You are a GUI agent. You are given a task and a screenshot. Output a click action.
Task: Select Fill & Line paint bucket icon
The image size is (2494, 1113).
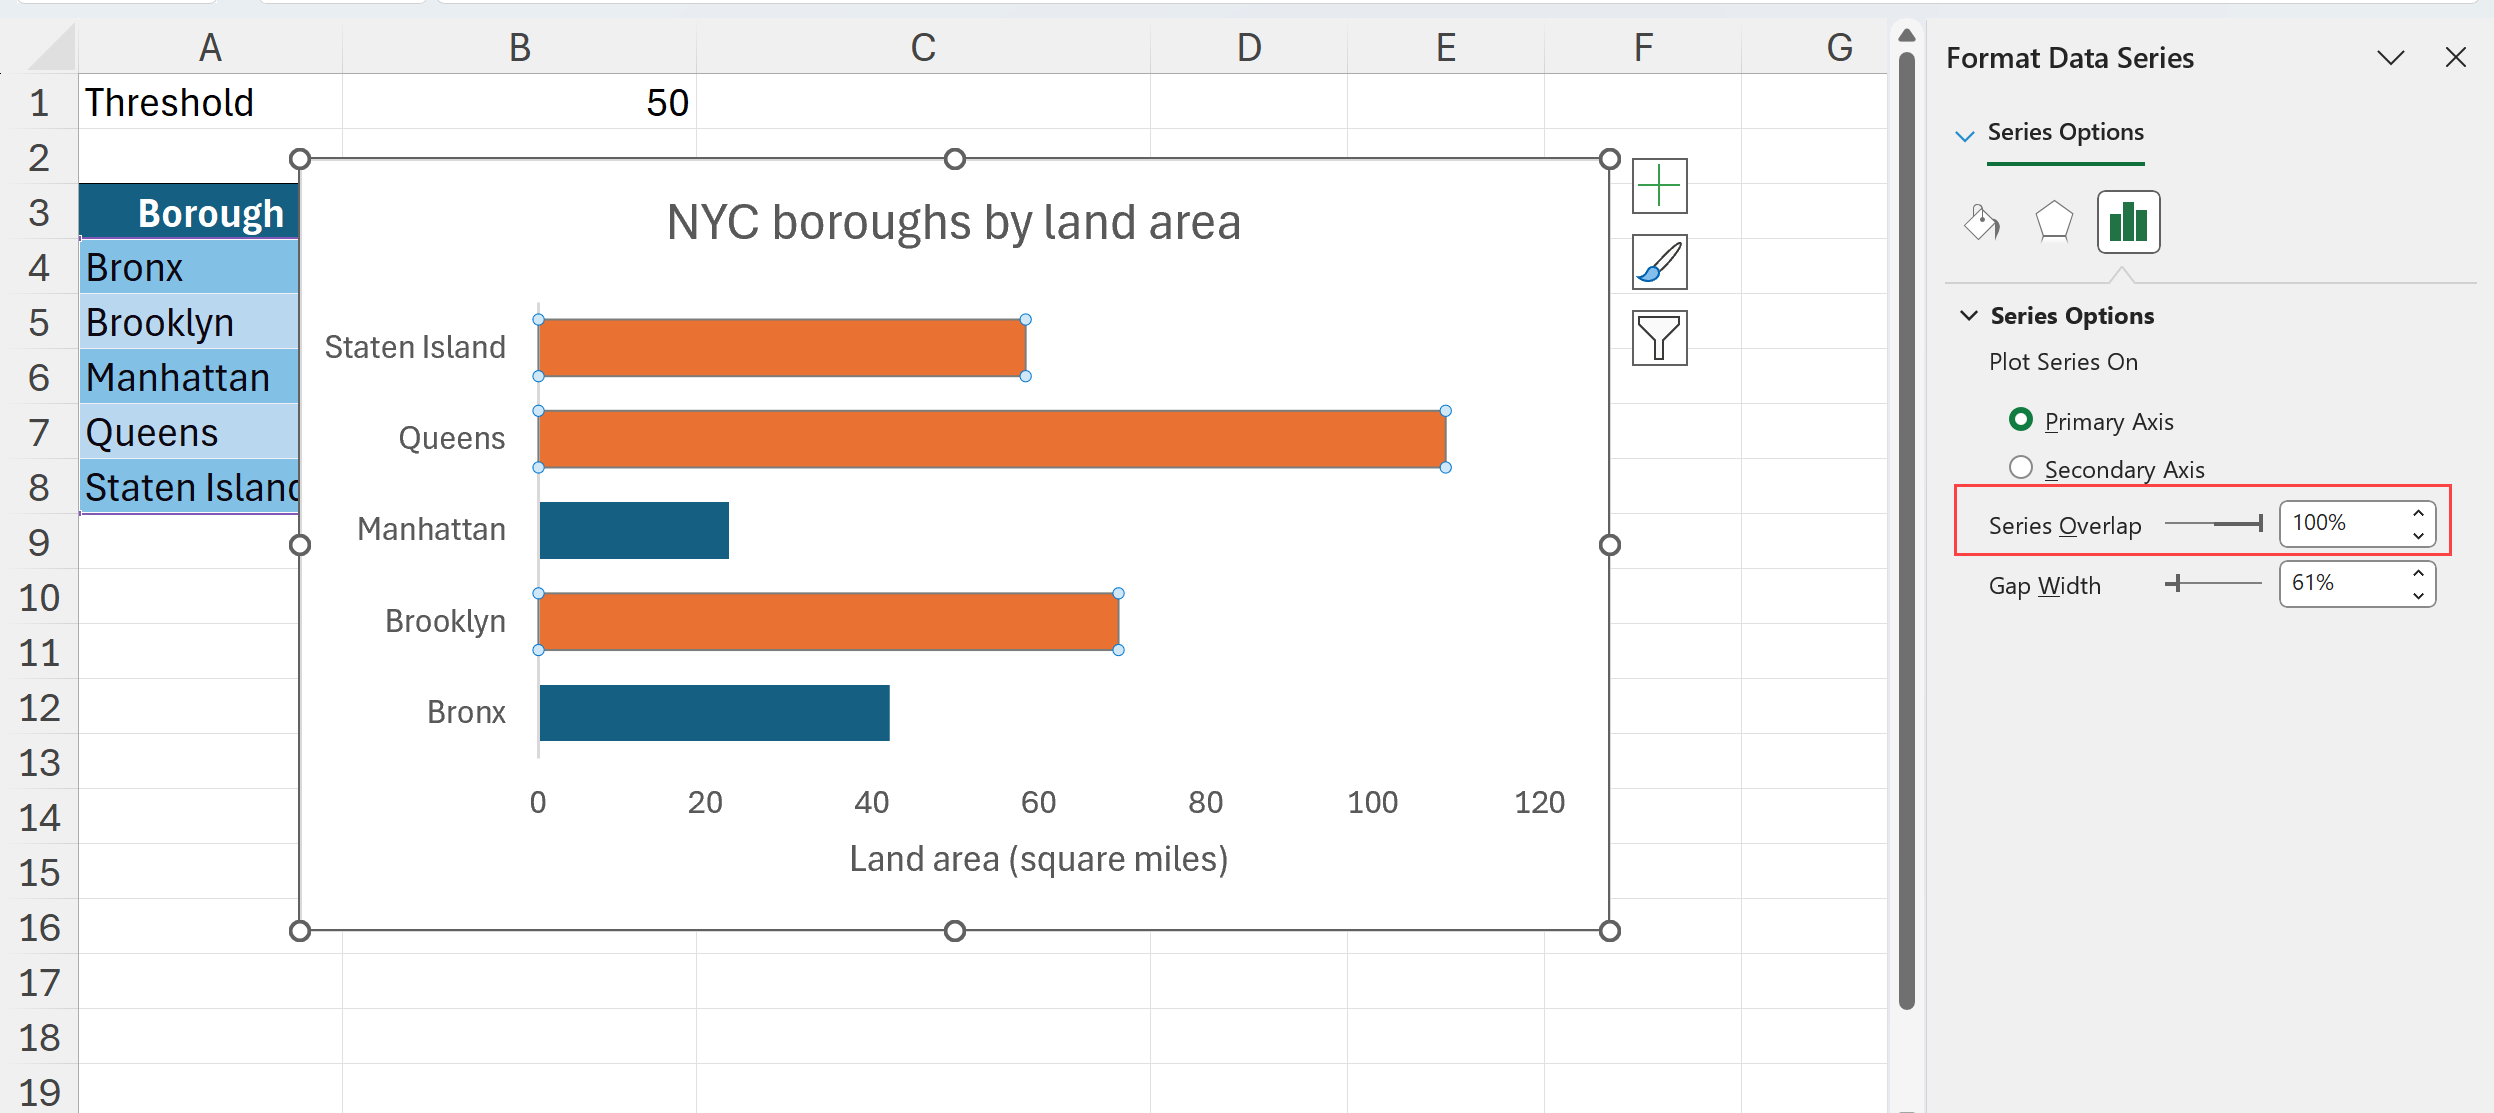pyautogui.click(x=1981, y=222)
